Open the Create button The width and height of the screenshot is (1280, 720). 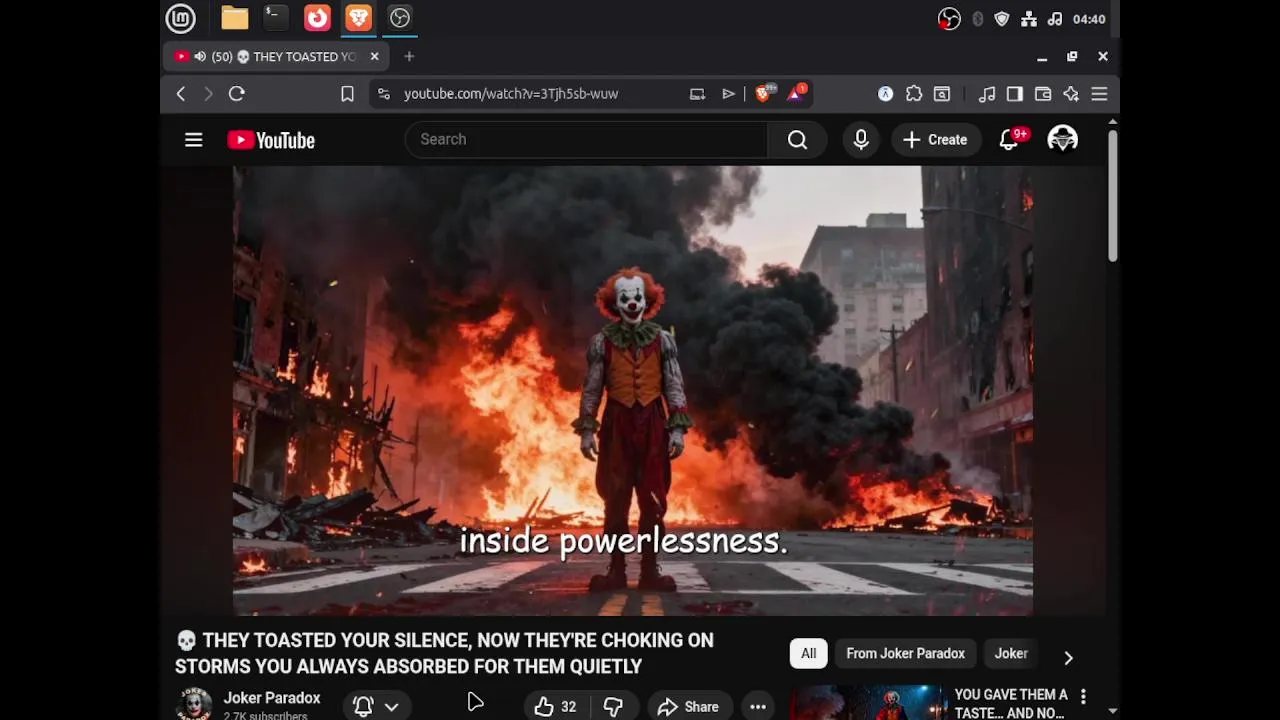935,140
